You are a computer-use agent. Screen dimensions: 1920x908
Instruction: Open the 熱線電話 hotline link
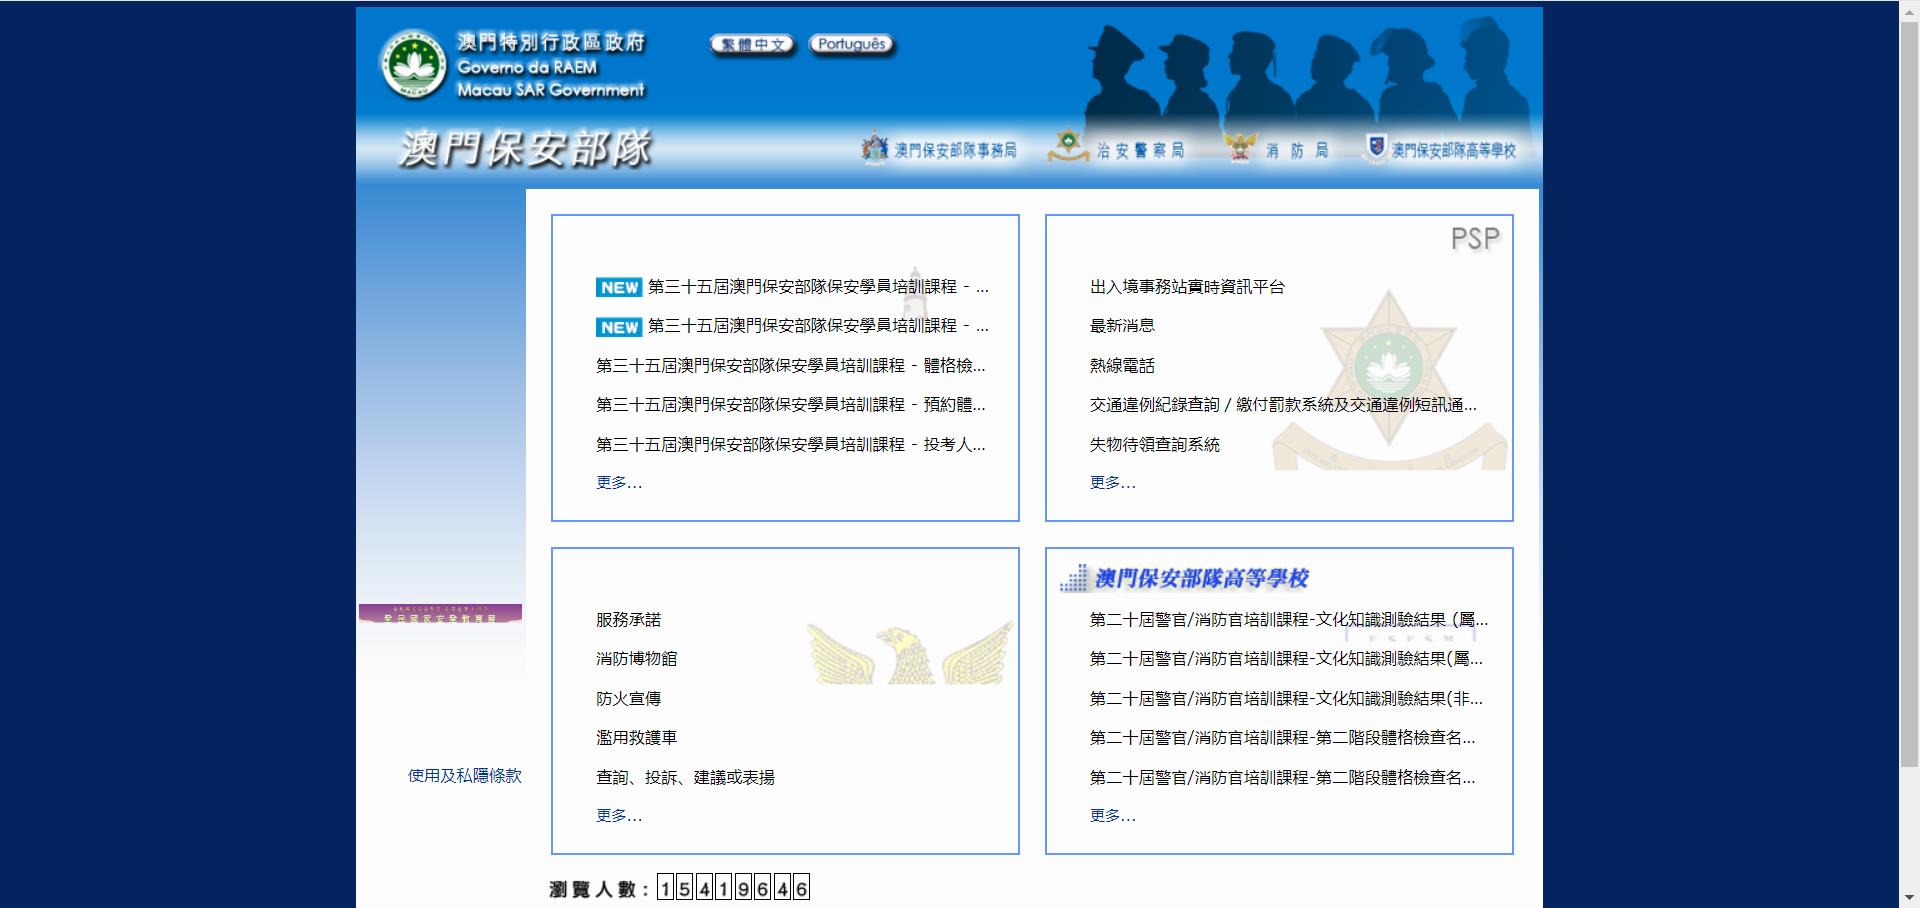point(1122,366)
